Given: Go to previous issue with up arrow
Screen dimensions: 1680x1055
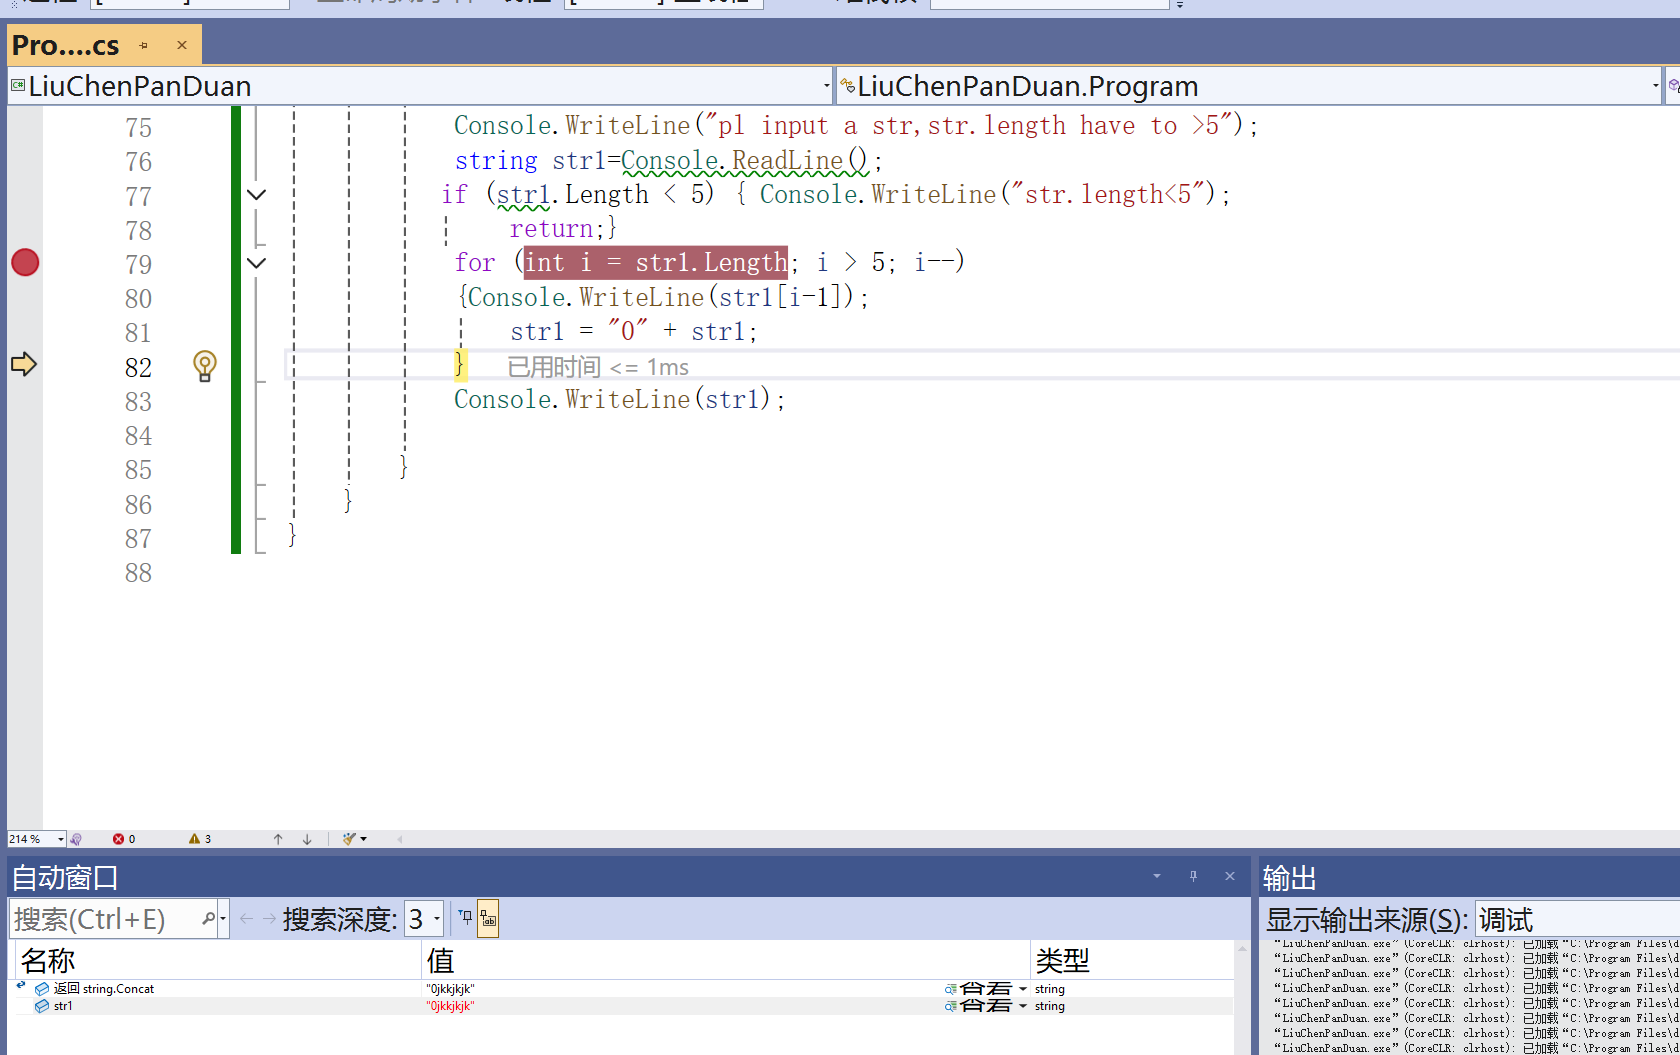Looking at the screenshot, I should [x=278, y=839].
